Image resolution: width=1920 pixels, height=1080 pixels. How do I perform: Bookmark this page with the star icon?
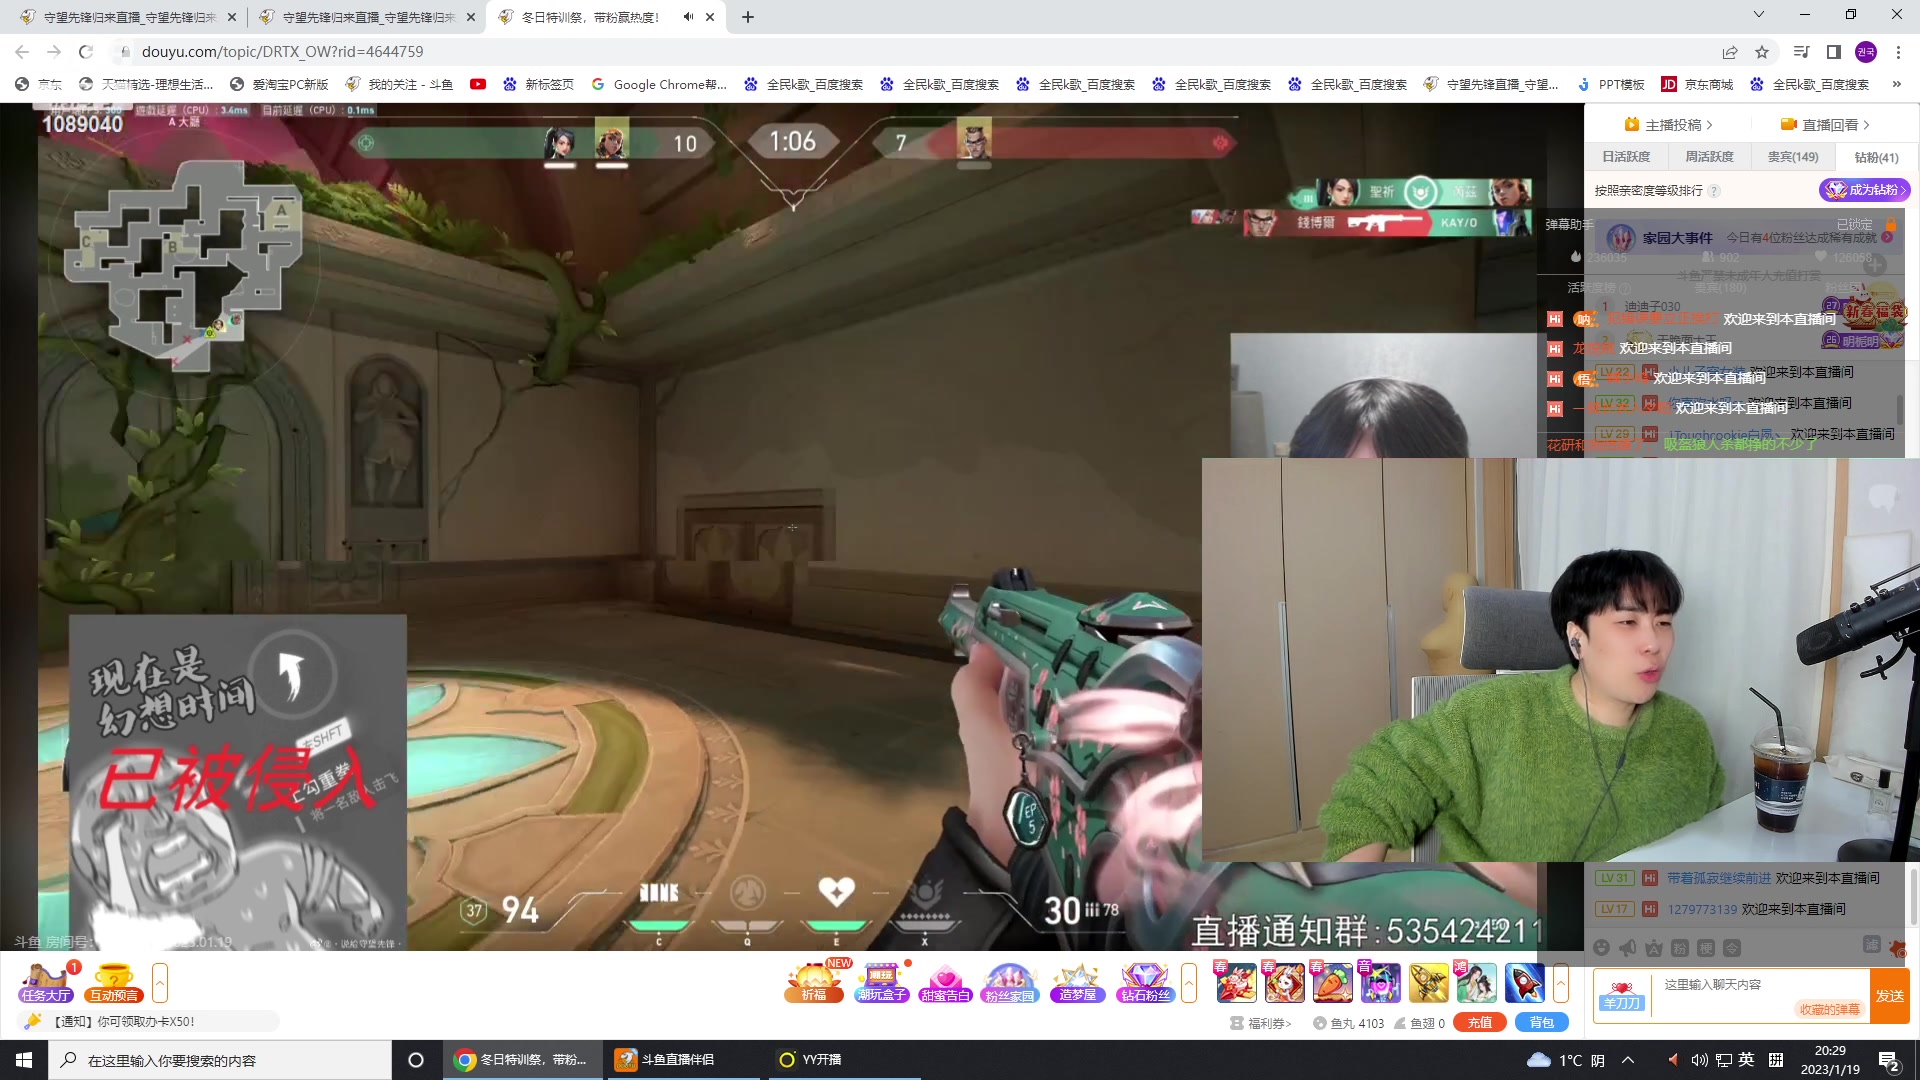(x=1762, y=52)
